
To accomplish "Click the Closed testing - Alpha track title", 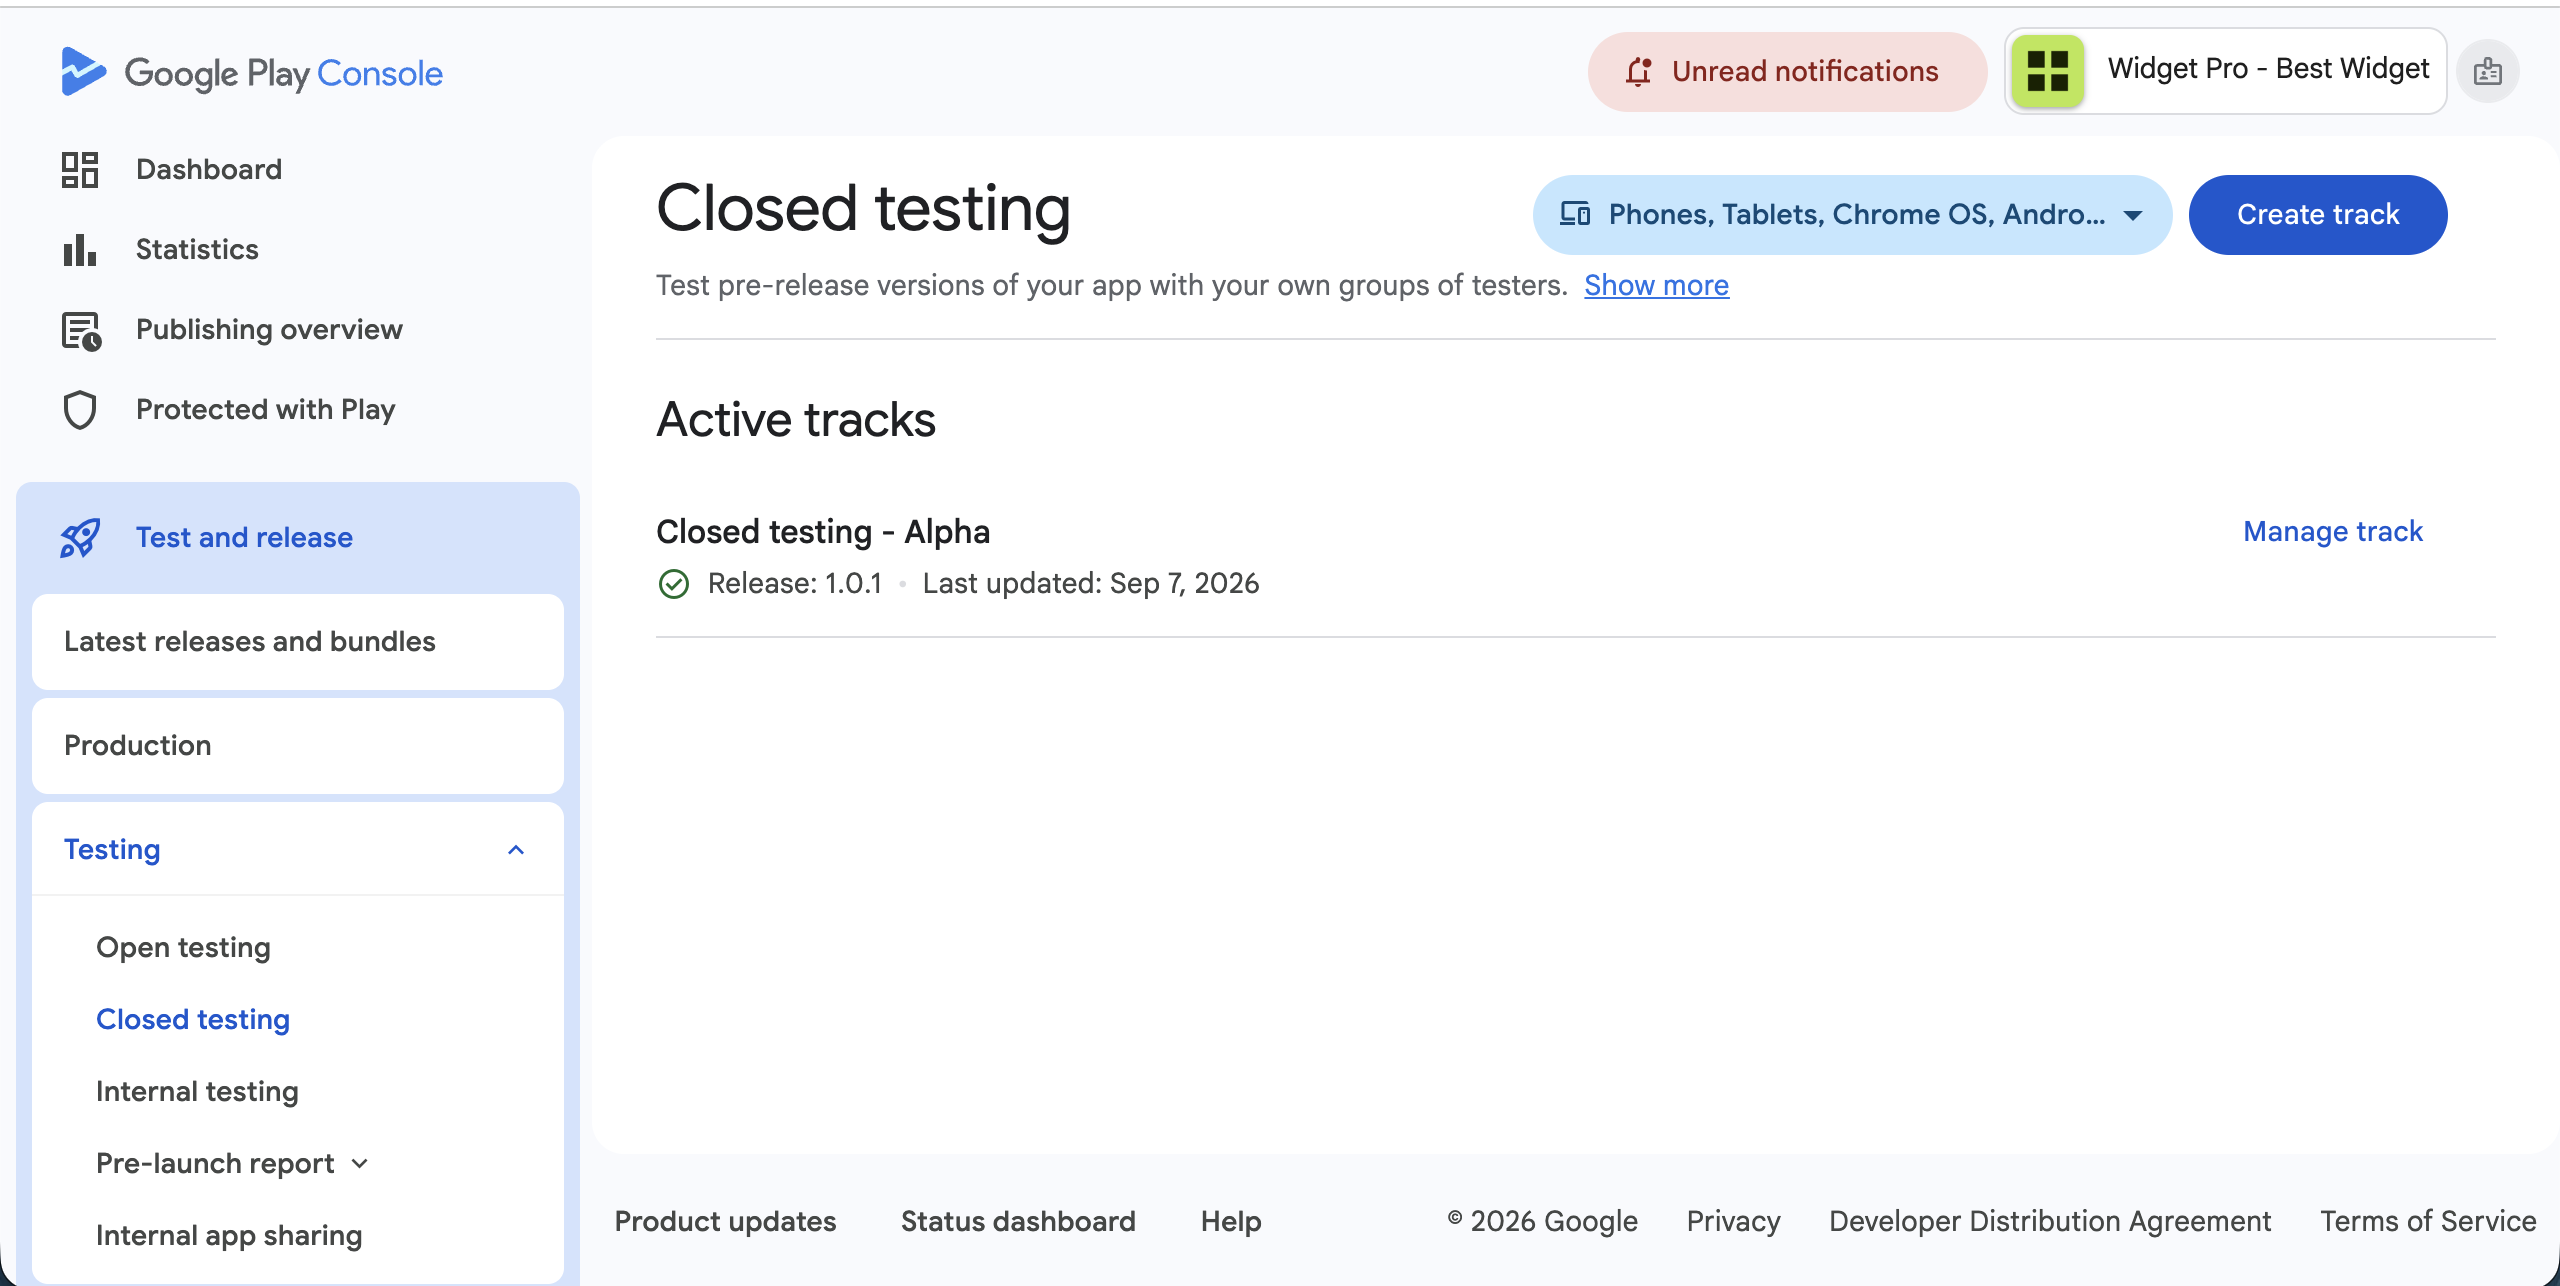I will point(823,532).
